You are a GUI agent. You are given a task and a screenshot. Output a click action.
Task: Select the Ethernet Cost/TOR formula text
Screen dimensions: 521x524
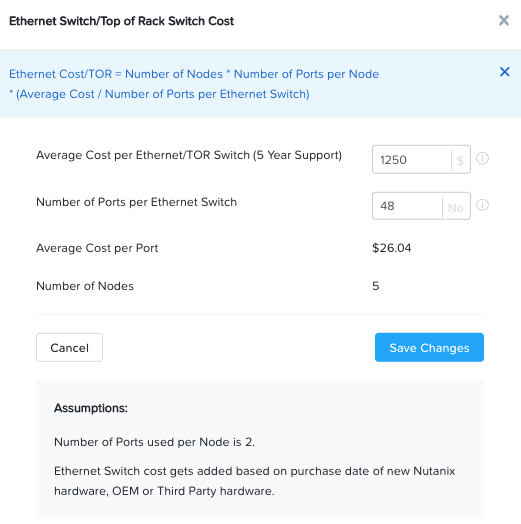194,84
